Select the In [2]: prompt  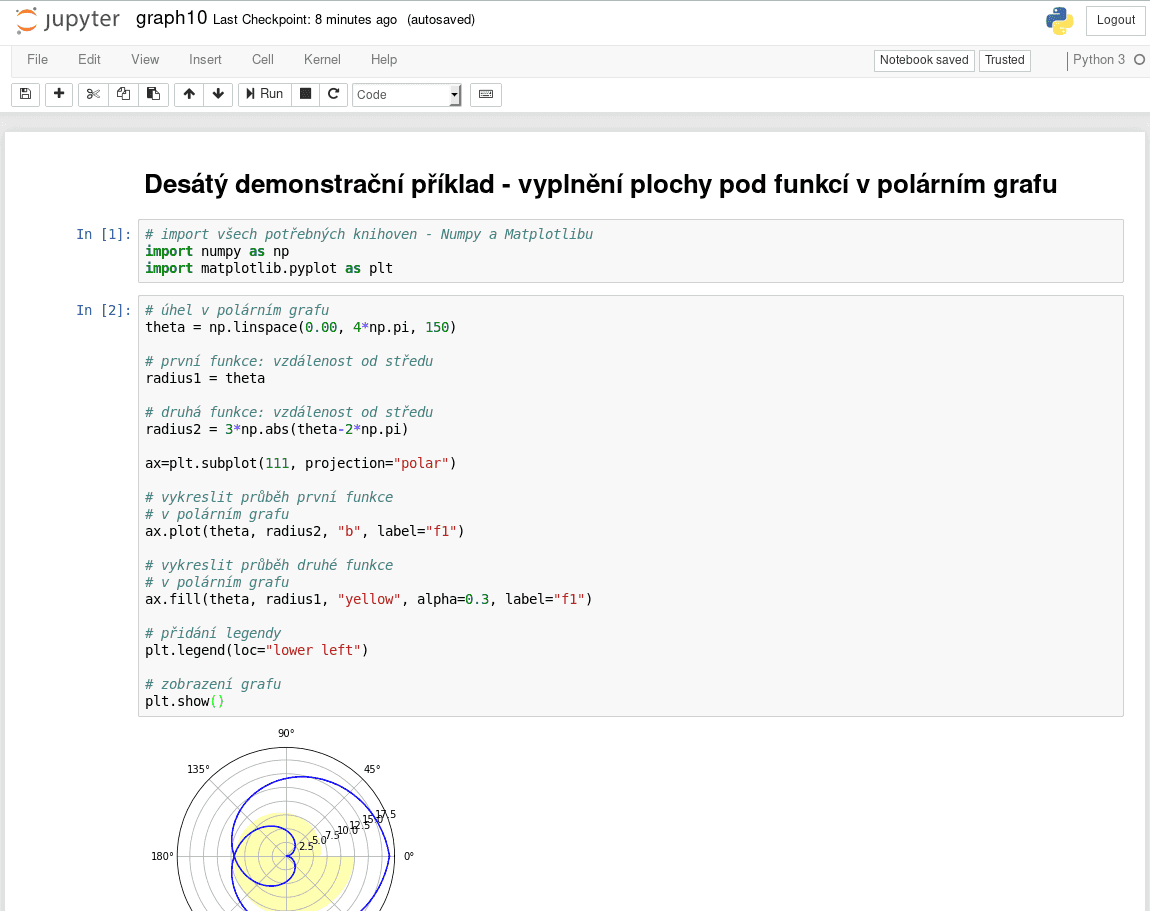pos(103,310)
